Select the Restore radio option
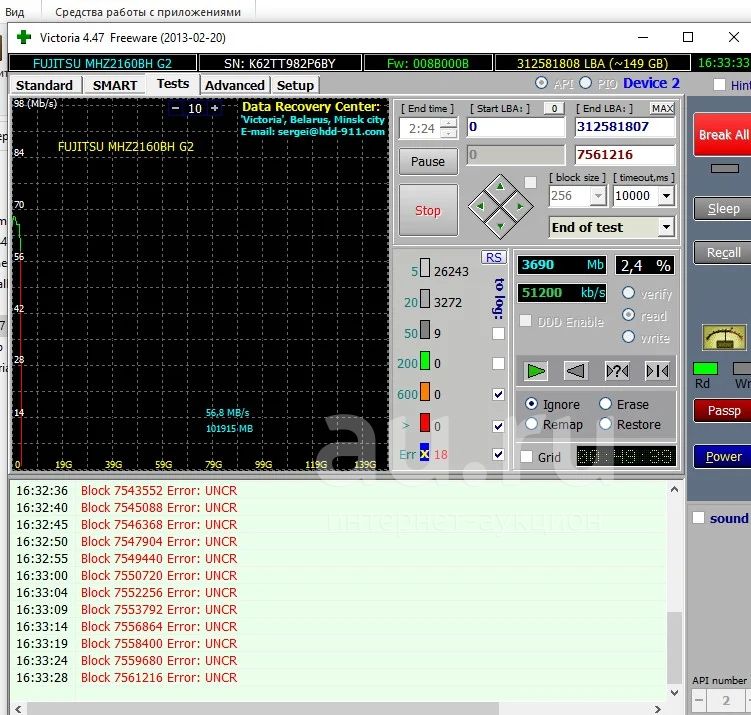751x715 pixels. tap(605, 424)
